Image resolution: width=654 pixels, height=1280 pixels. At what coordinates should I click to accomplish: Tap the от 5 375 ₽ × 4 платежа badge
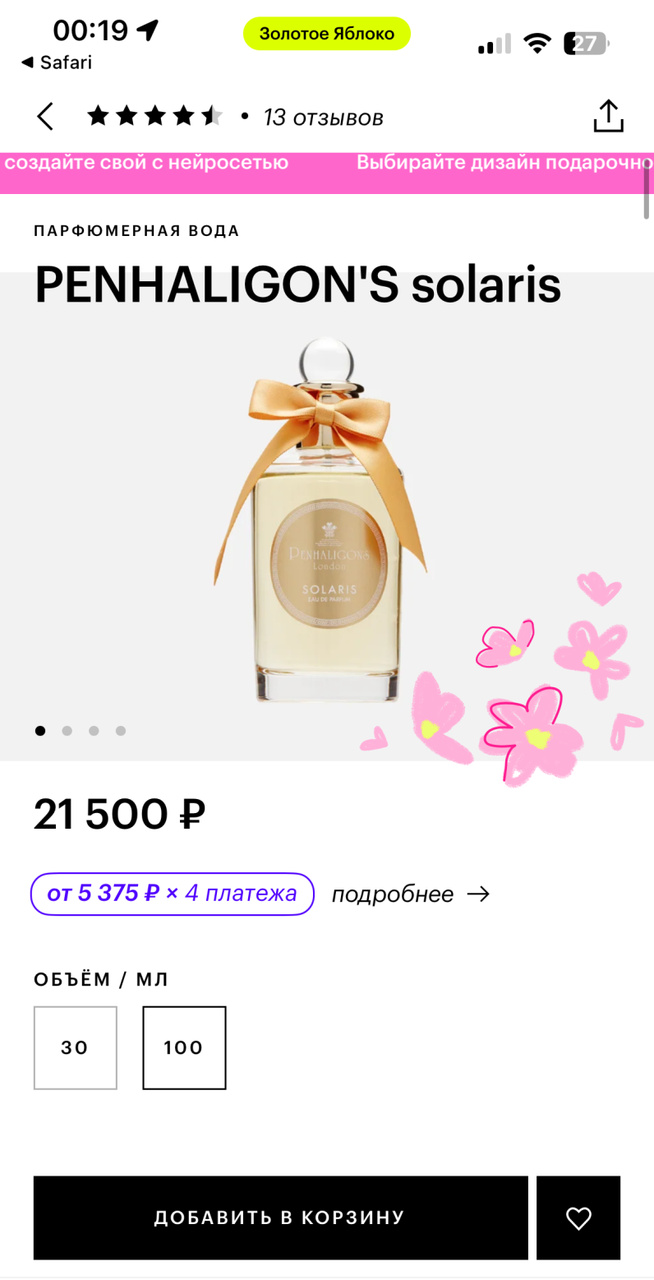[x=172, y=893]
